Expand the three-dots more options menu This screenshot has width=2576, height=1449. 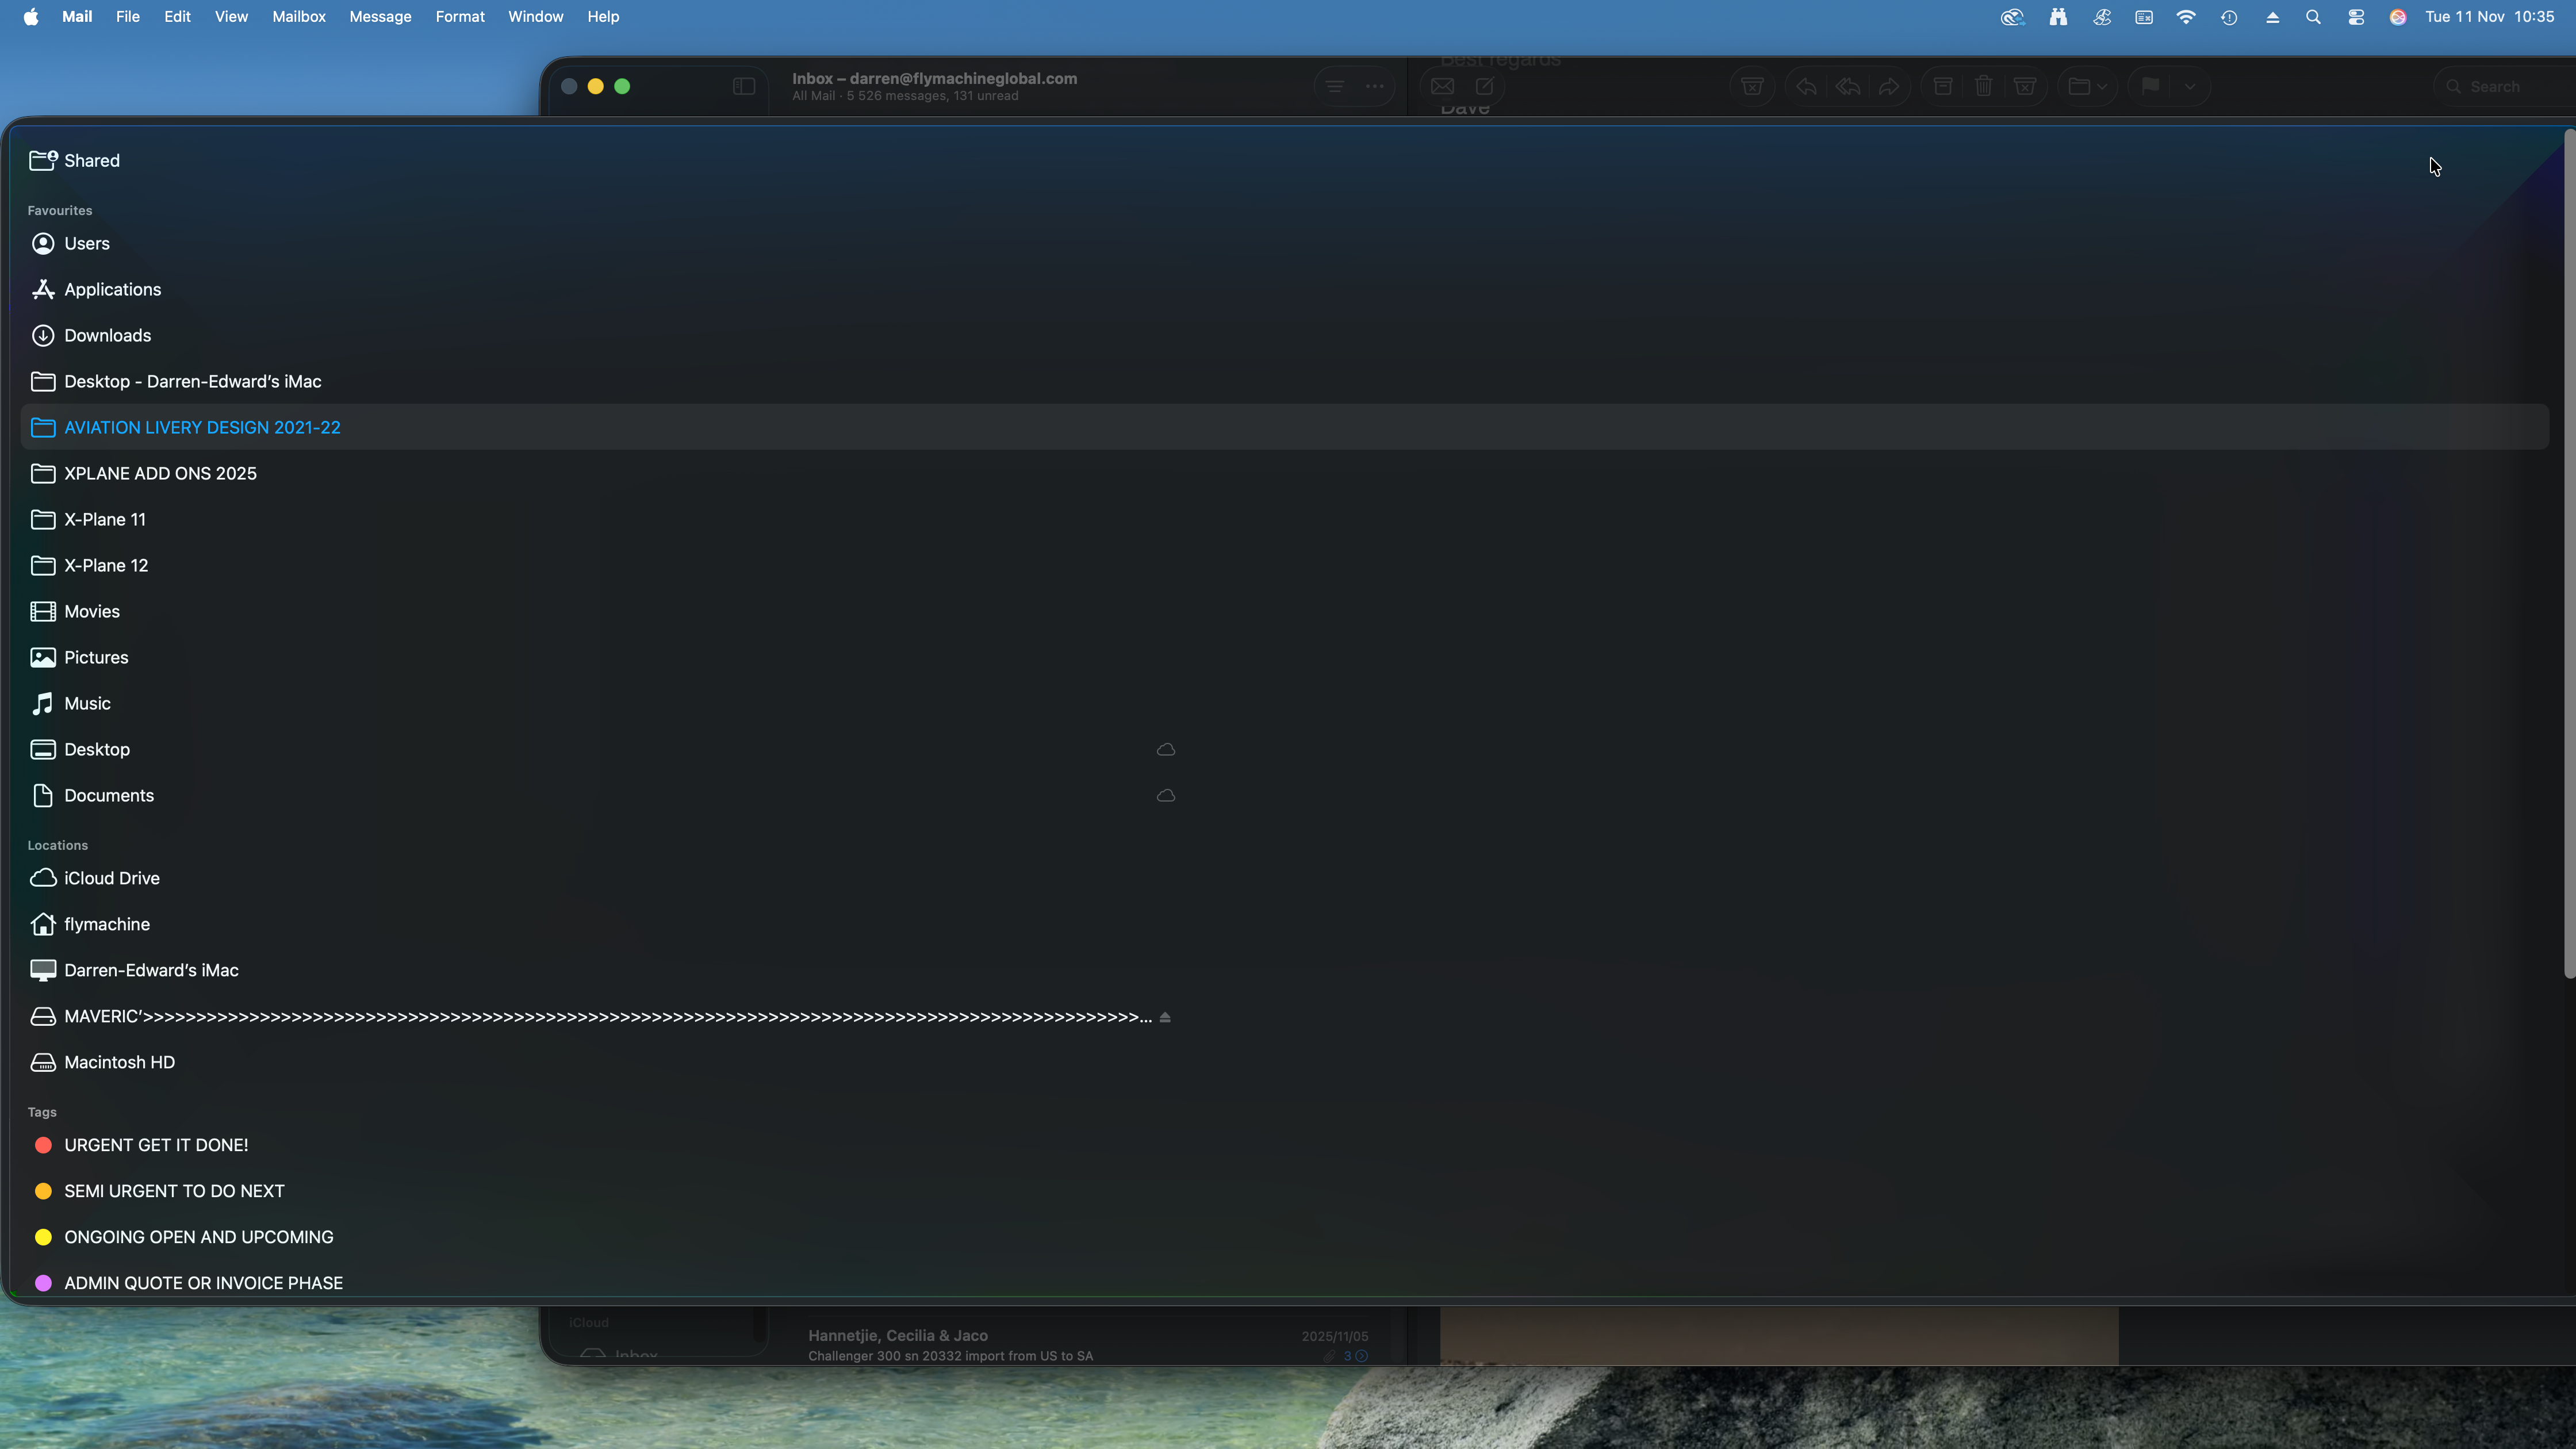pos(1375,87)
